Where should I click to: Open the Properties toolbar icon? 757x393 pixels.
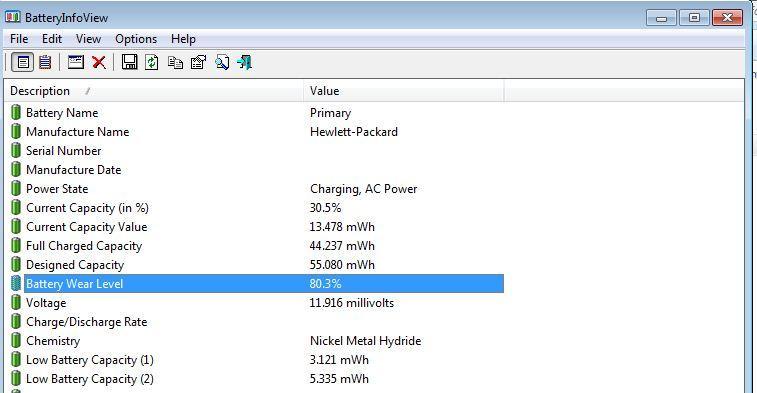click(x=198, y=62)
